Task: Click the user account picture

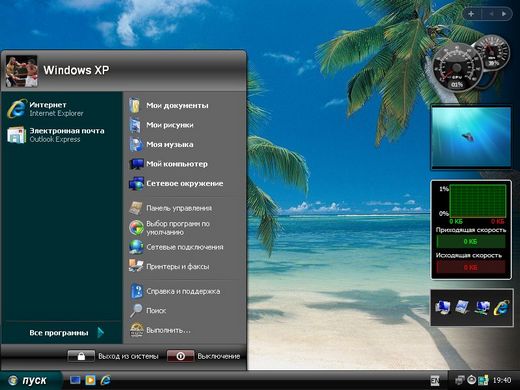Action: tap(21, 71)
